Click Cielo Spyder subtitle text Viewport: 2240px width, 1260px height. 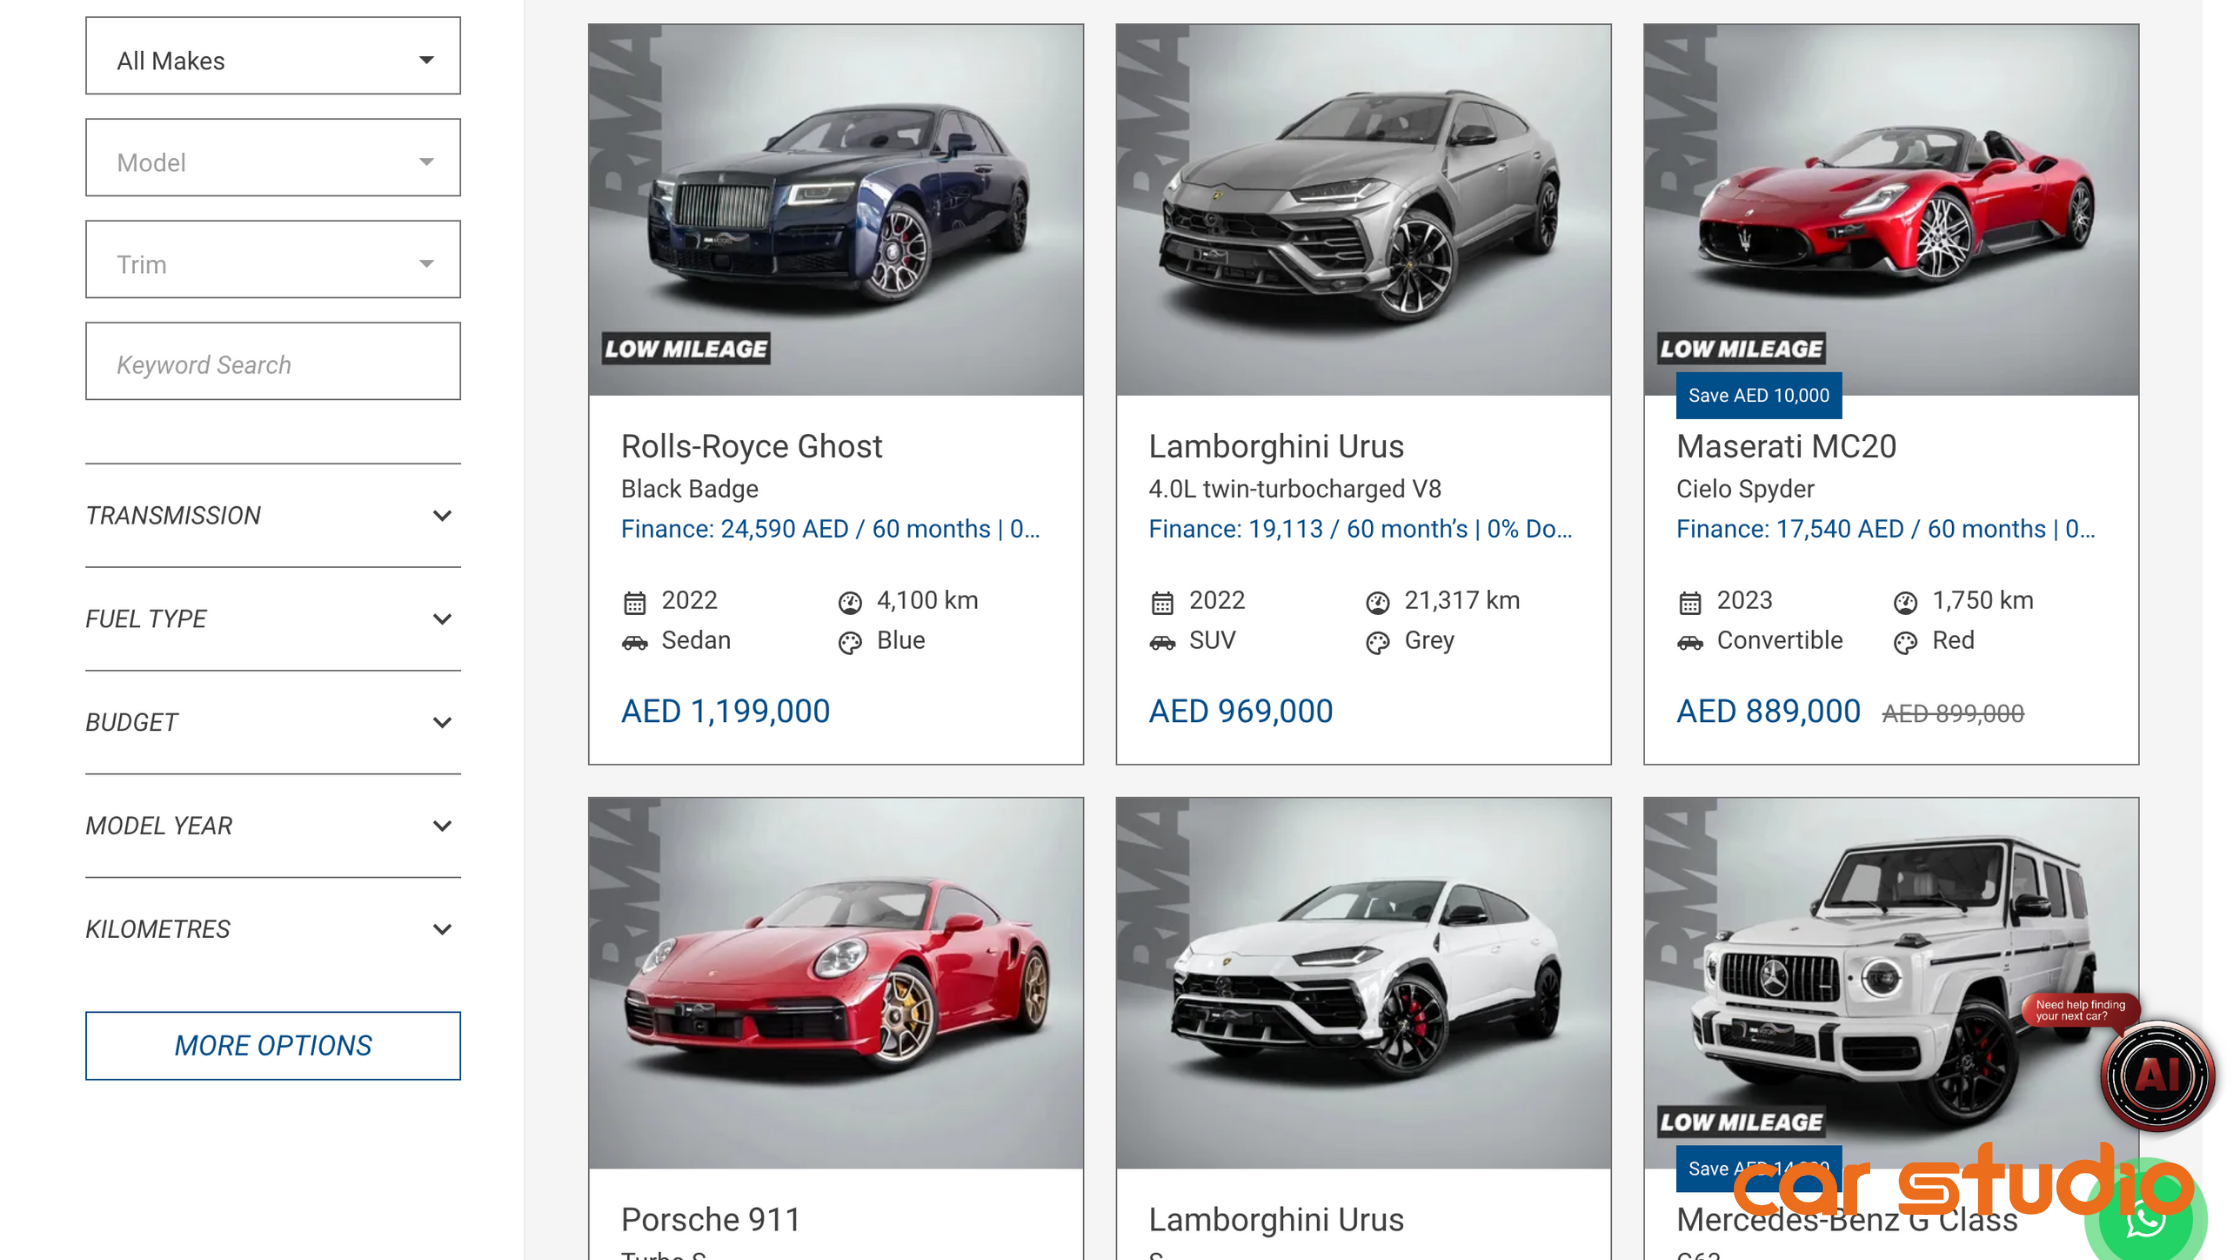1744,489
